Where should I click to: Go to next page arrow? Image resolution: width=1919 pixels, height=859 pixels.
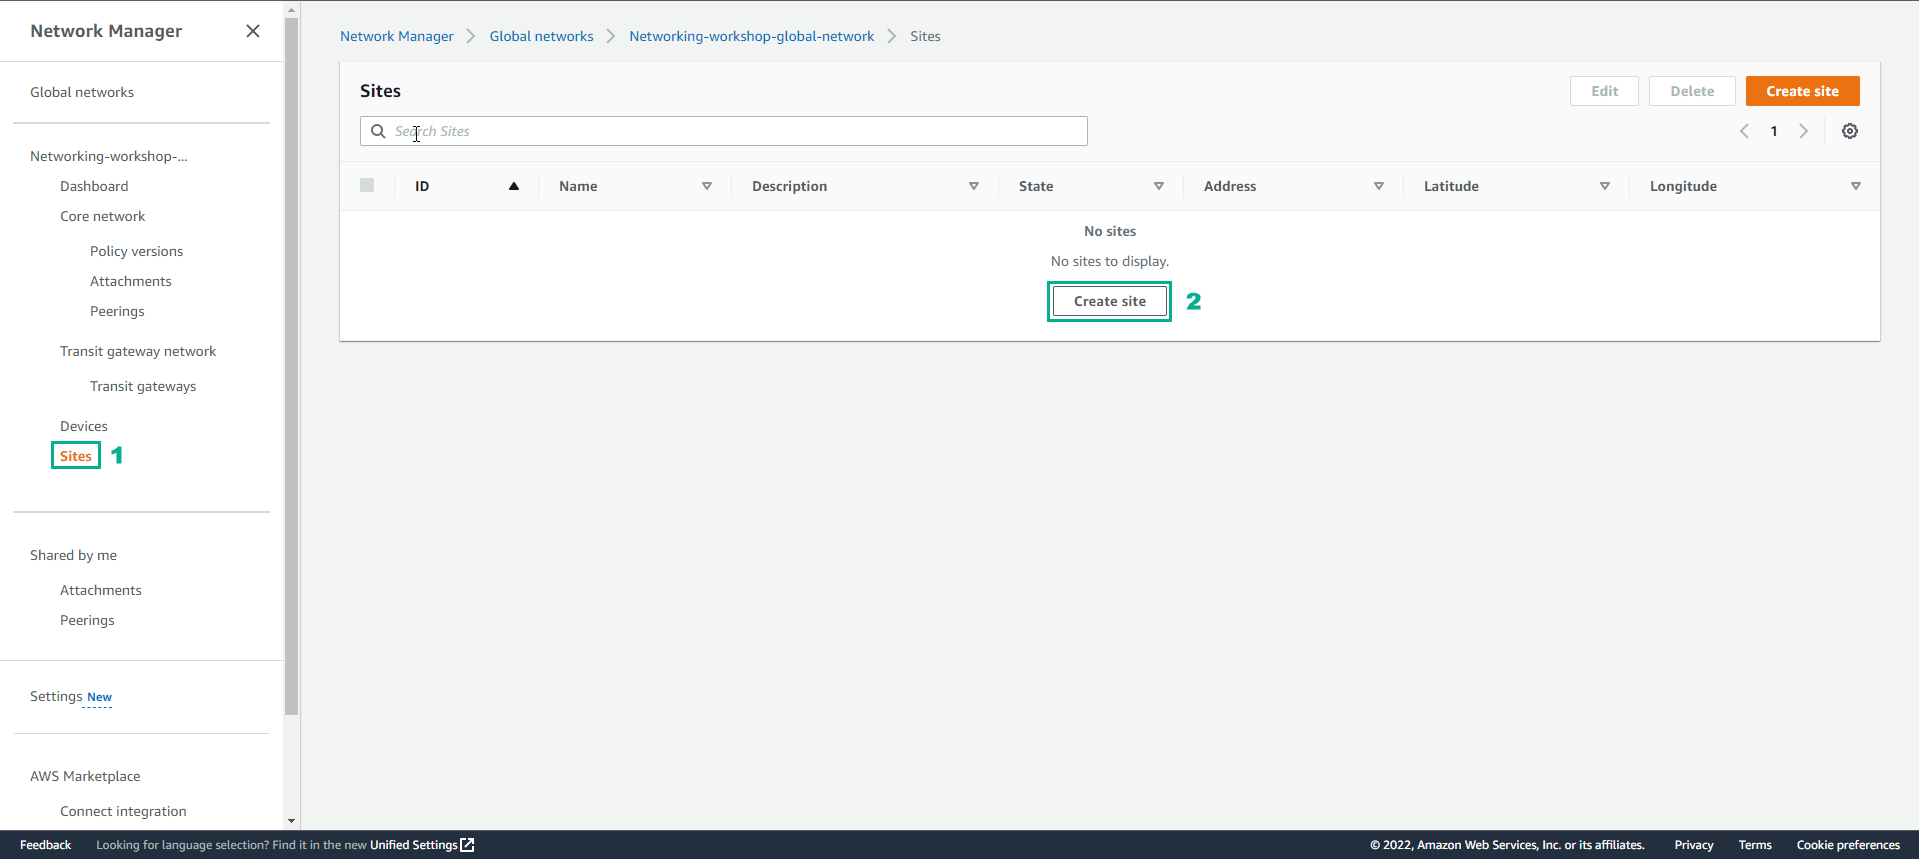pyautogui.click(x=1804, y=131)
